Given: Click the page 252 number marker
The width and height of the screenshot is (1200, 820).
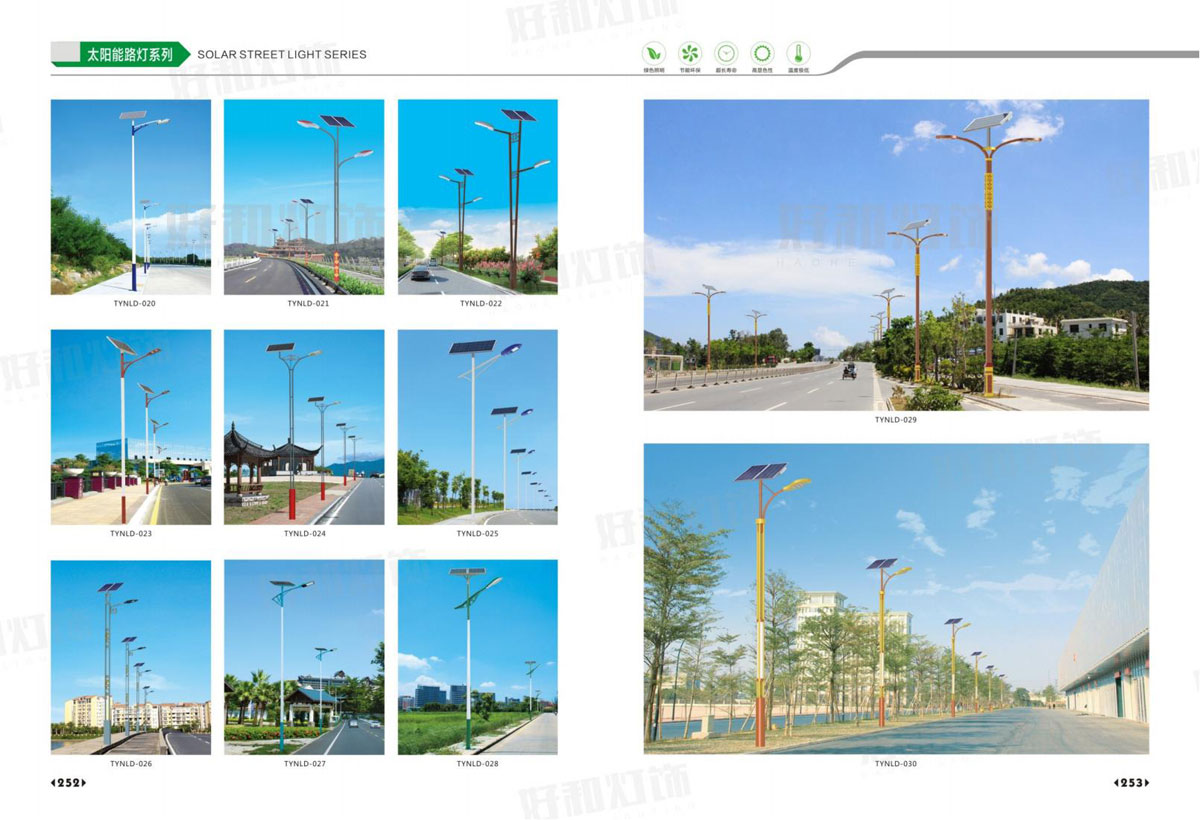Looking at the screenshot, I should pos(69,783).
